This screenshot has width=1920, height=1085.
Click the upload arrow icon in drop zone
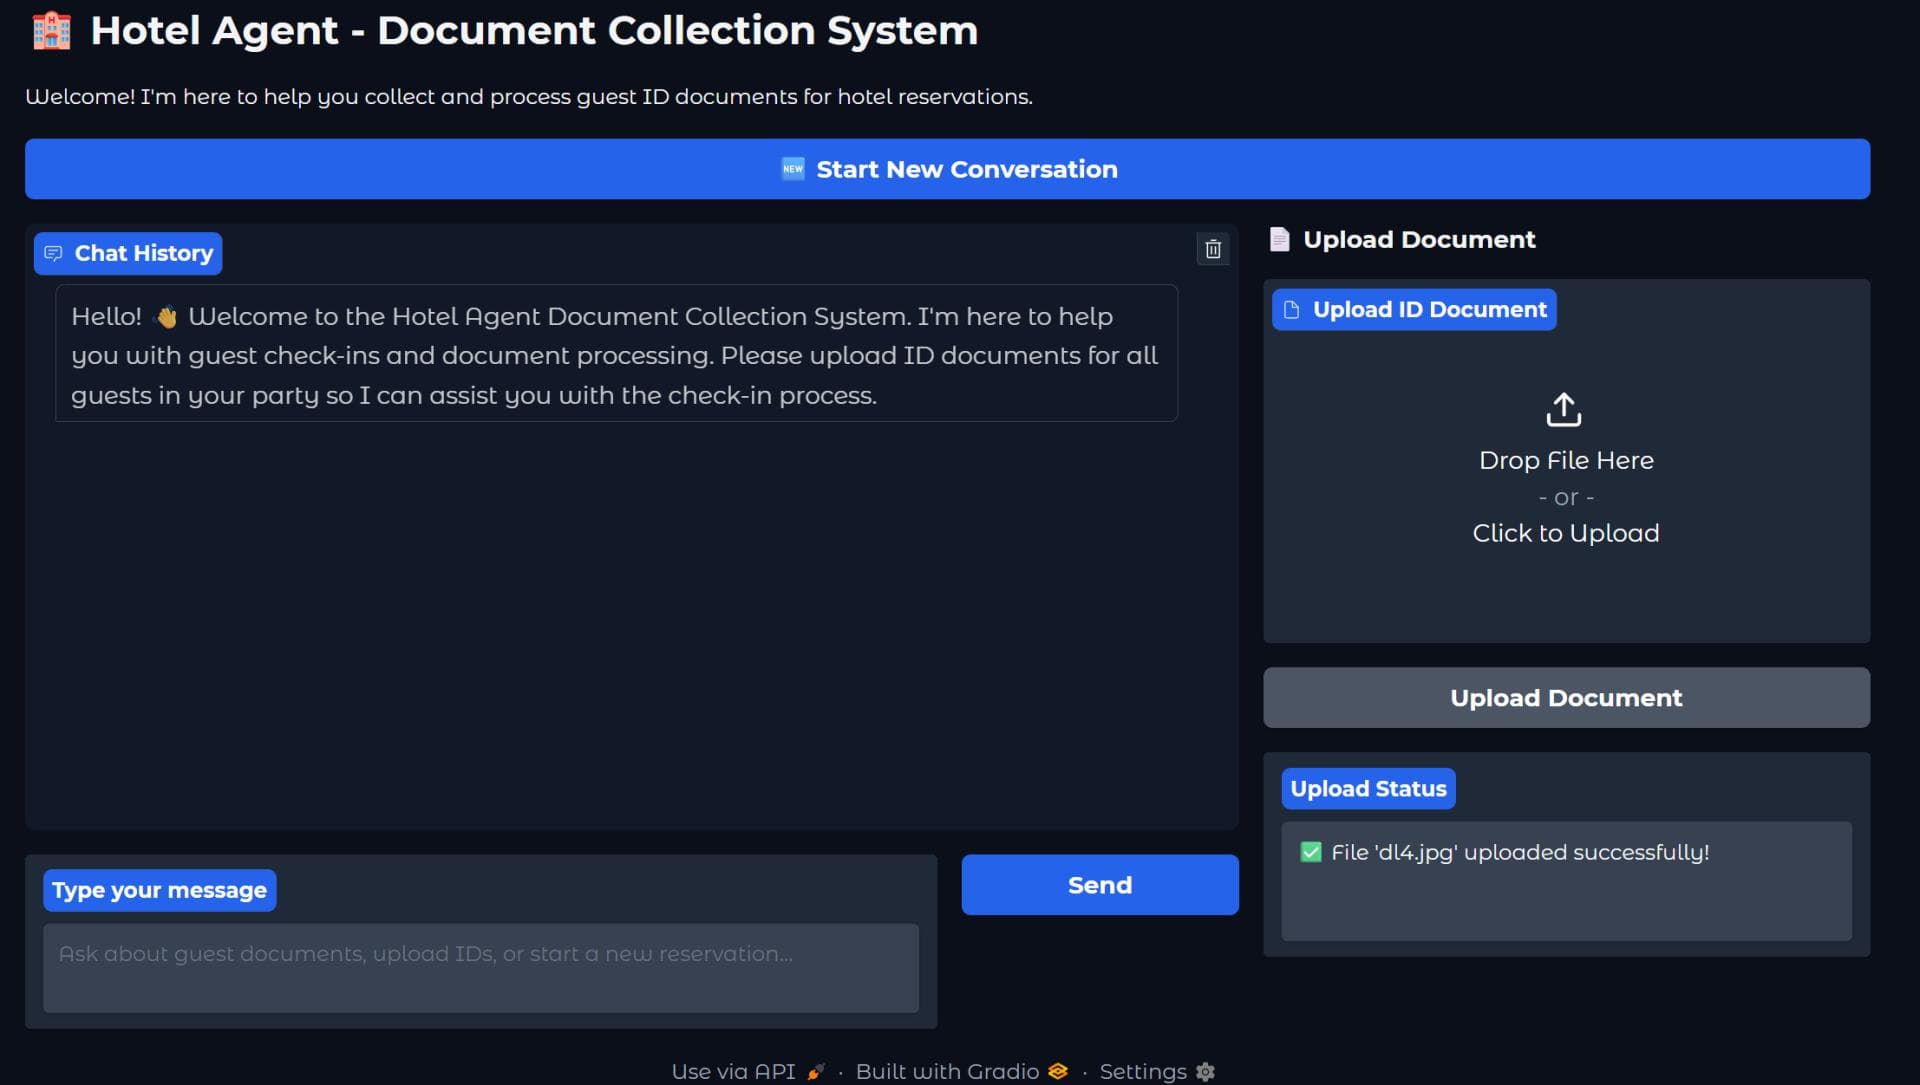(1564, 409)
